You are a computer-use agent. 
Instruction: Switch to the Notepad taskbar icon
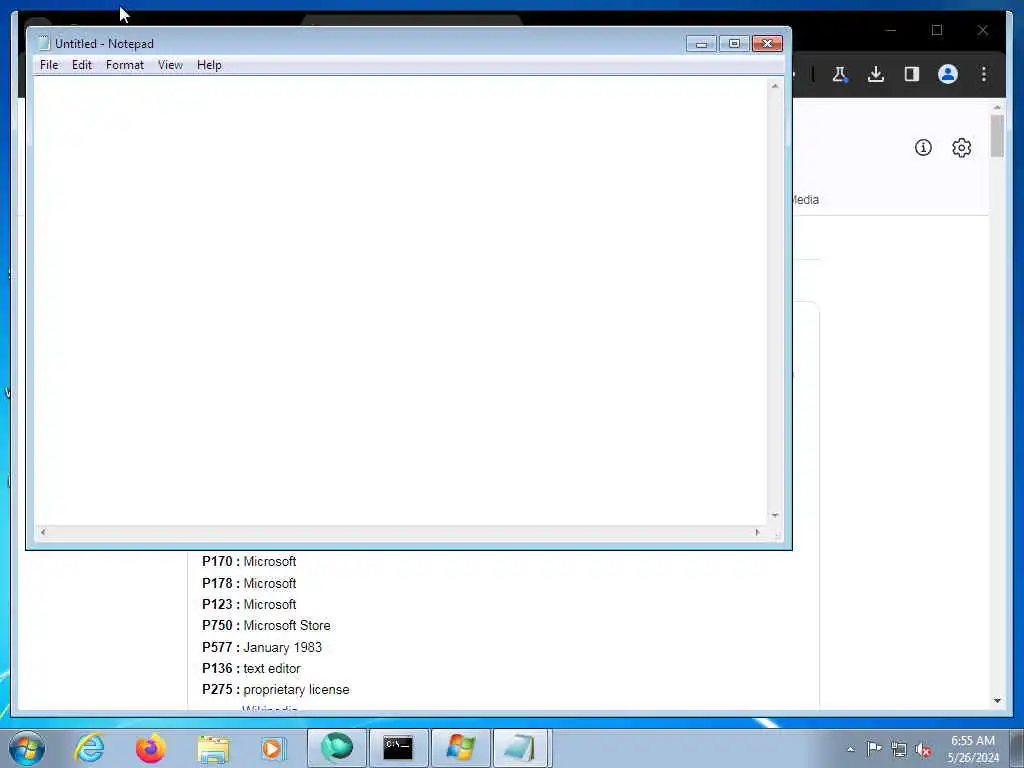(522, 748)
